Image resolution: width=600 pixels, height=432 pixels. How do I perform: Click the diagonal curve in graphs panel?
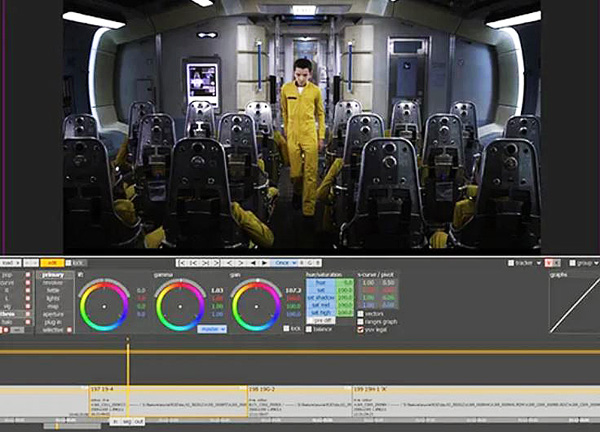click(575, 305)
